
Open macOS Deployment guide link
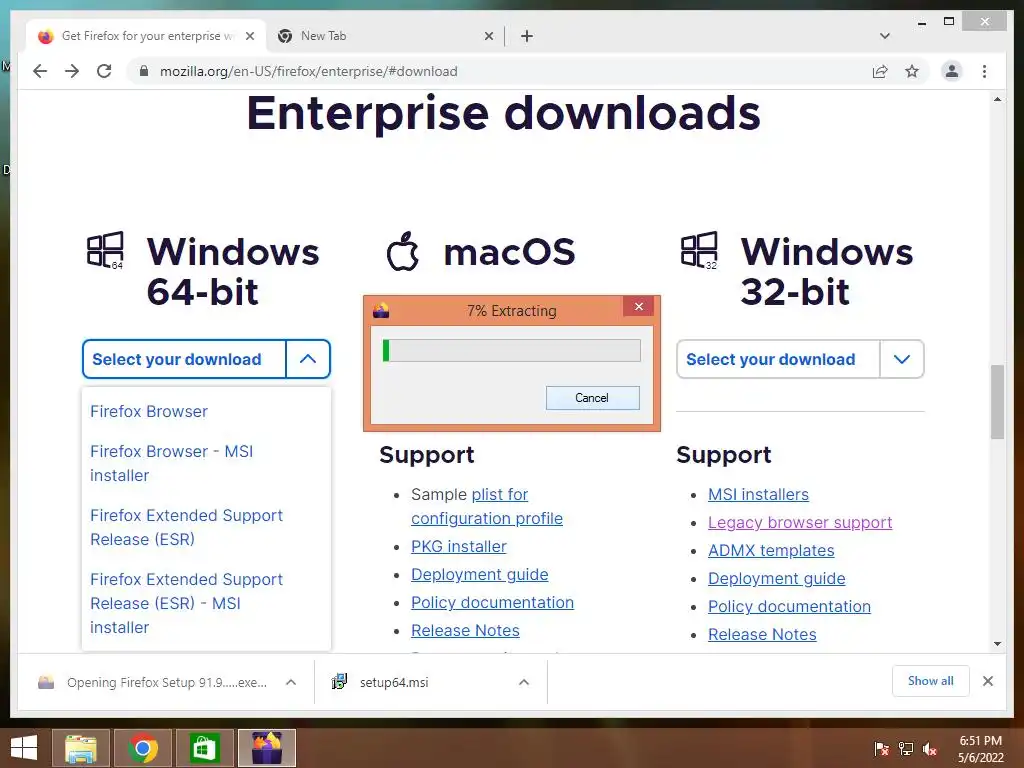(x=479, y=574)
